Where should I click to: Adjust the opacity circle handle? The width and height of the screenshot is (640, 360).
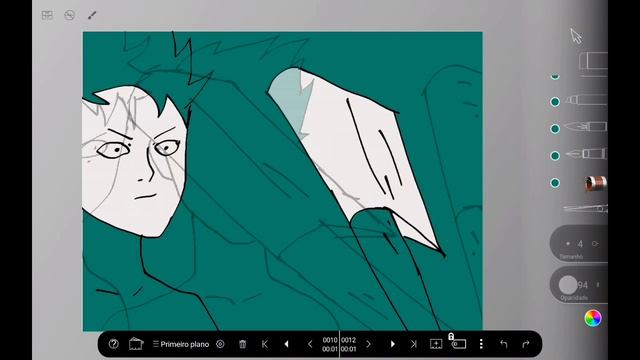[x=568, y=284]
